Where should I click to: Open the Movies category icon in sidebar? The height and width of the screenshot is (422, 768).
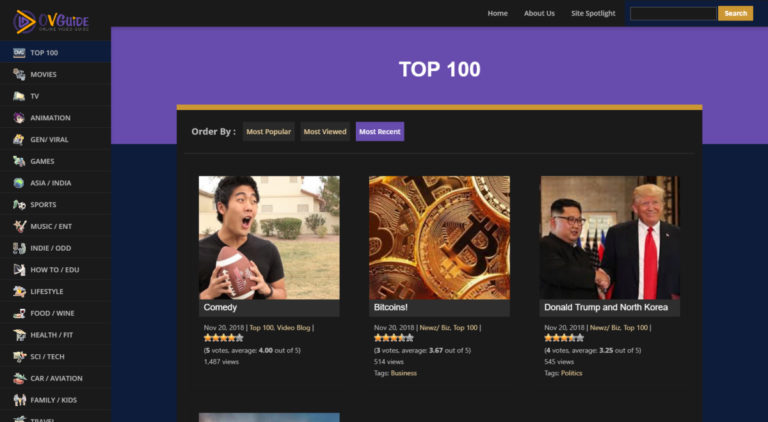pos(19,74)
